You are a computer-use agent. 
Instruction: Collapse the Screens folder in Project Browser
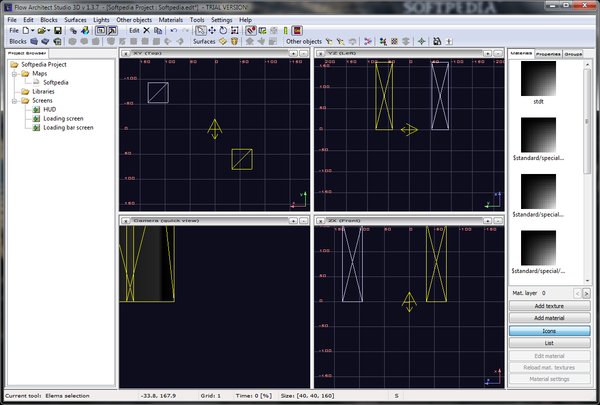pyautogui.click(x=12, y=101)
